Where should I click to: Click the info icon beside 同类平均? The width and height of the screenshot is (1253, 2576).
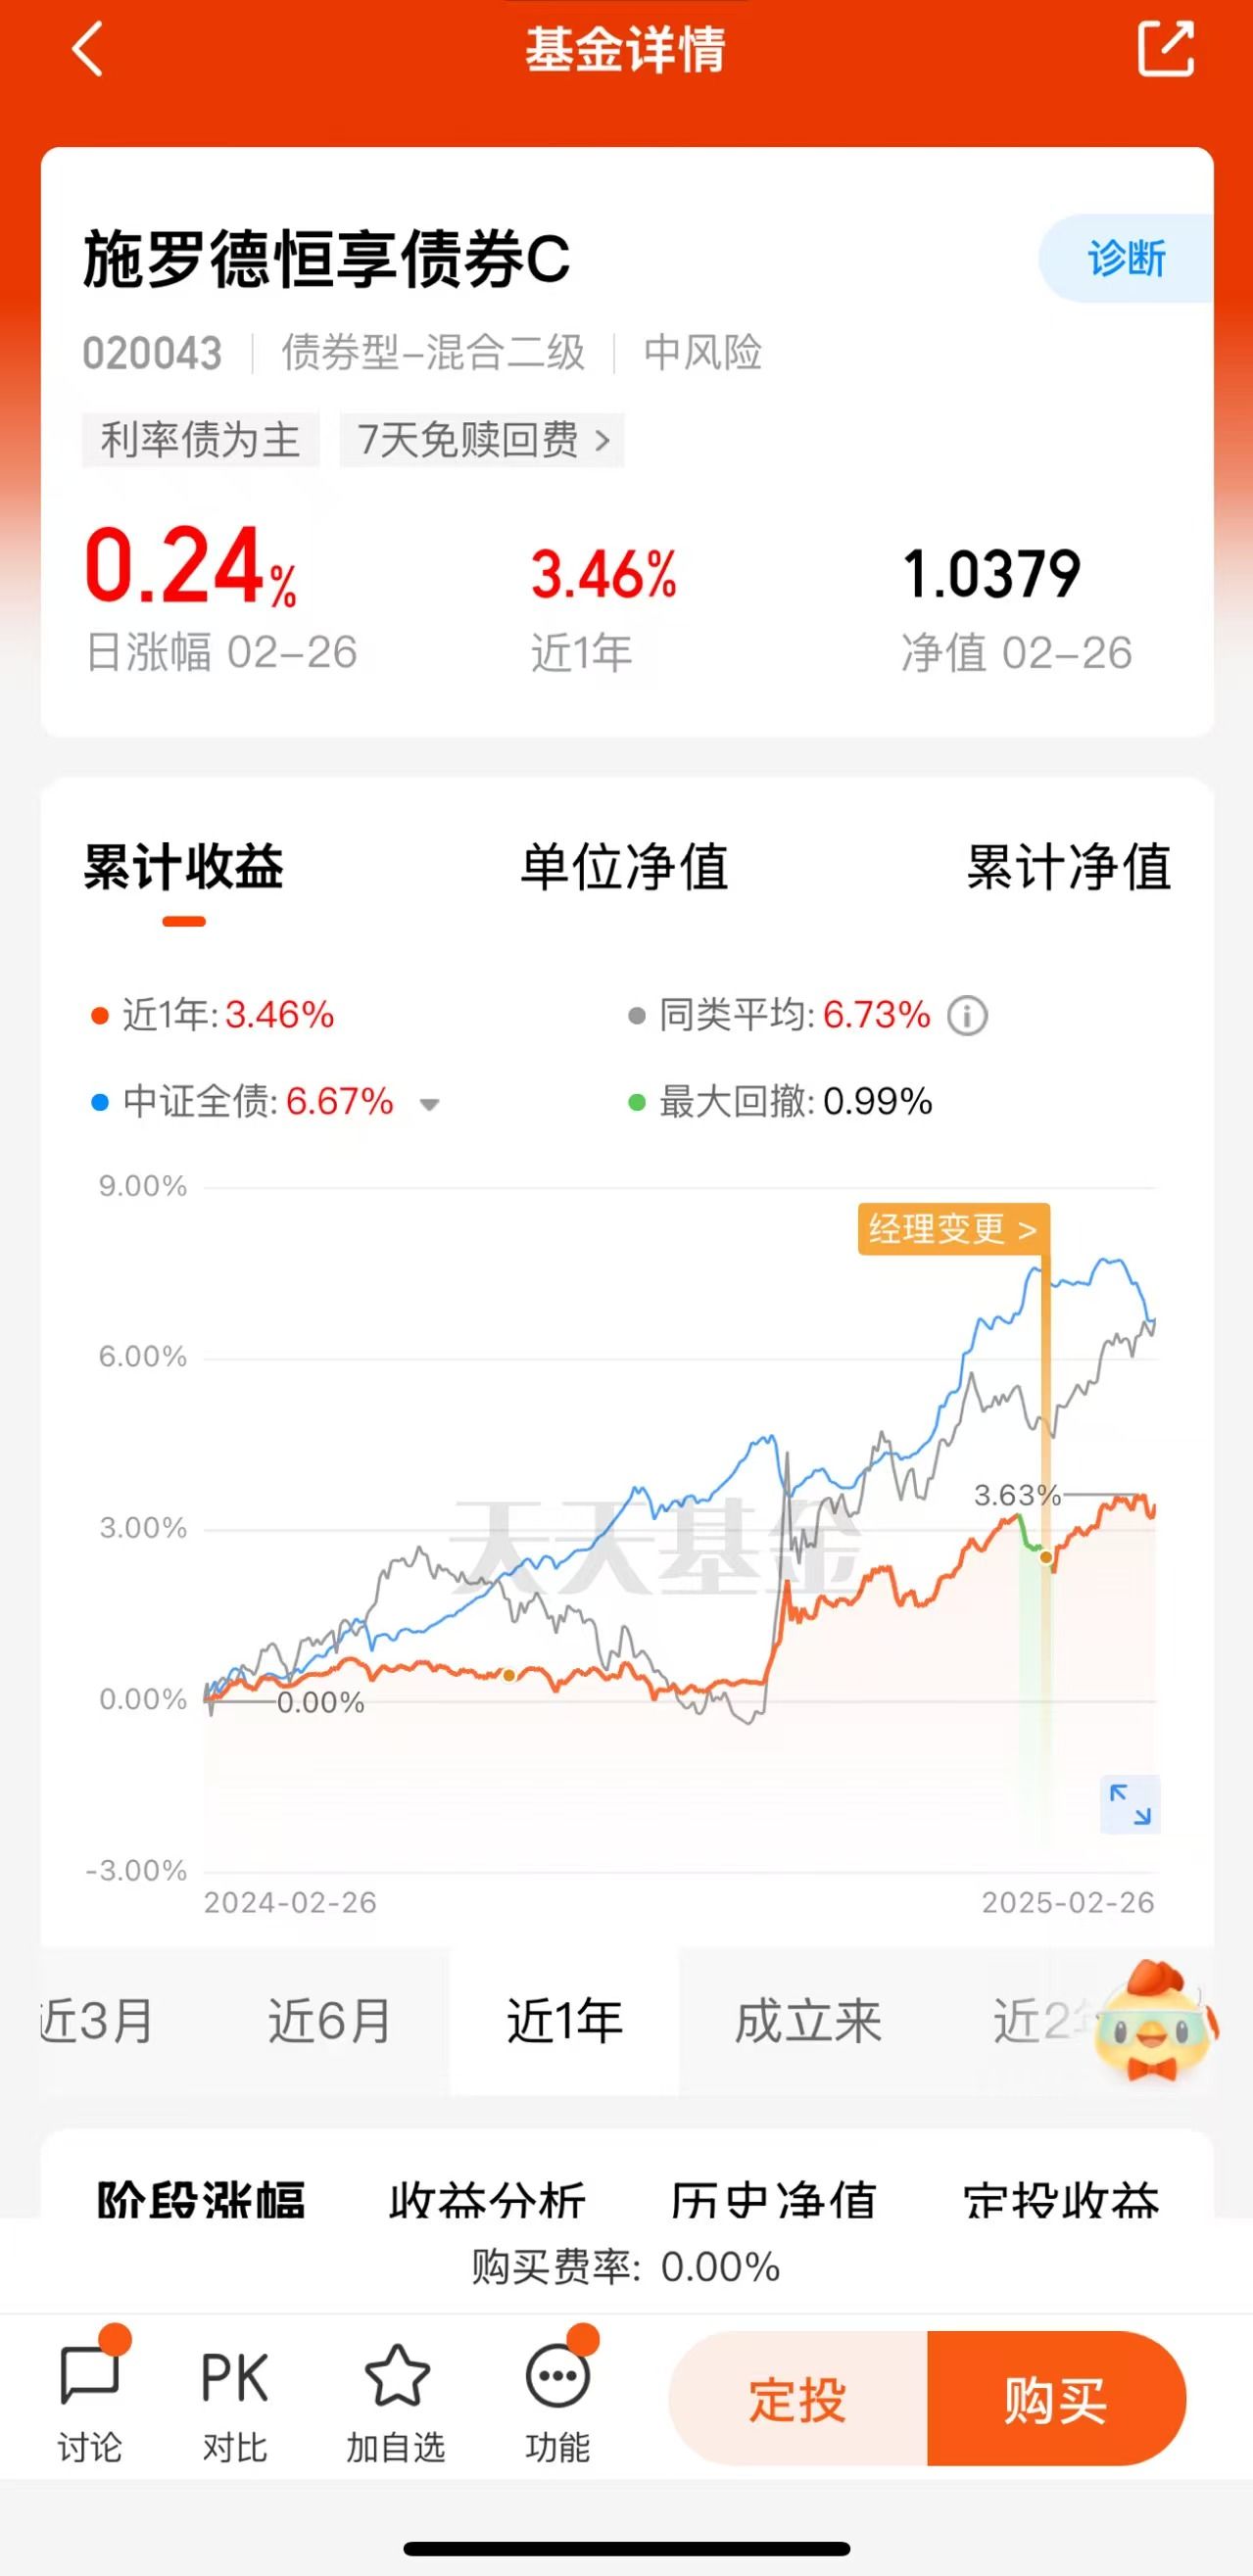click(x=967, y=1016)
